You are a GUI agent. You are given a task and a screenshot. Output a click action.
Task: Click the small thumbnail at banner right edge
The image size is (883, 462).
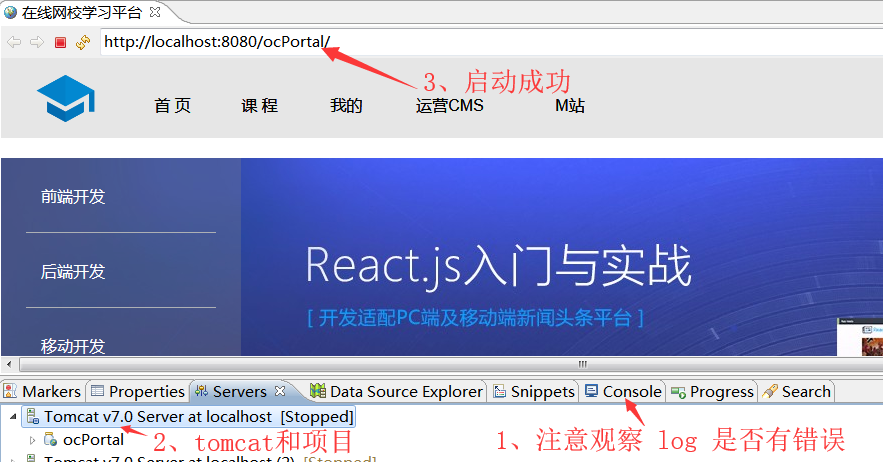coord(860,336)
